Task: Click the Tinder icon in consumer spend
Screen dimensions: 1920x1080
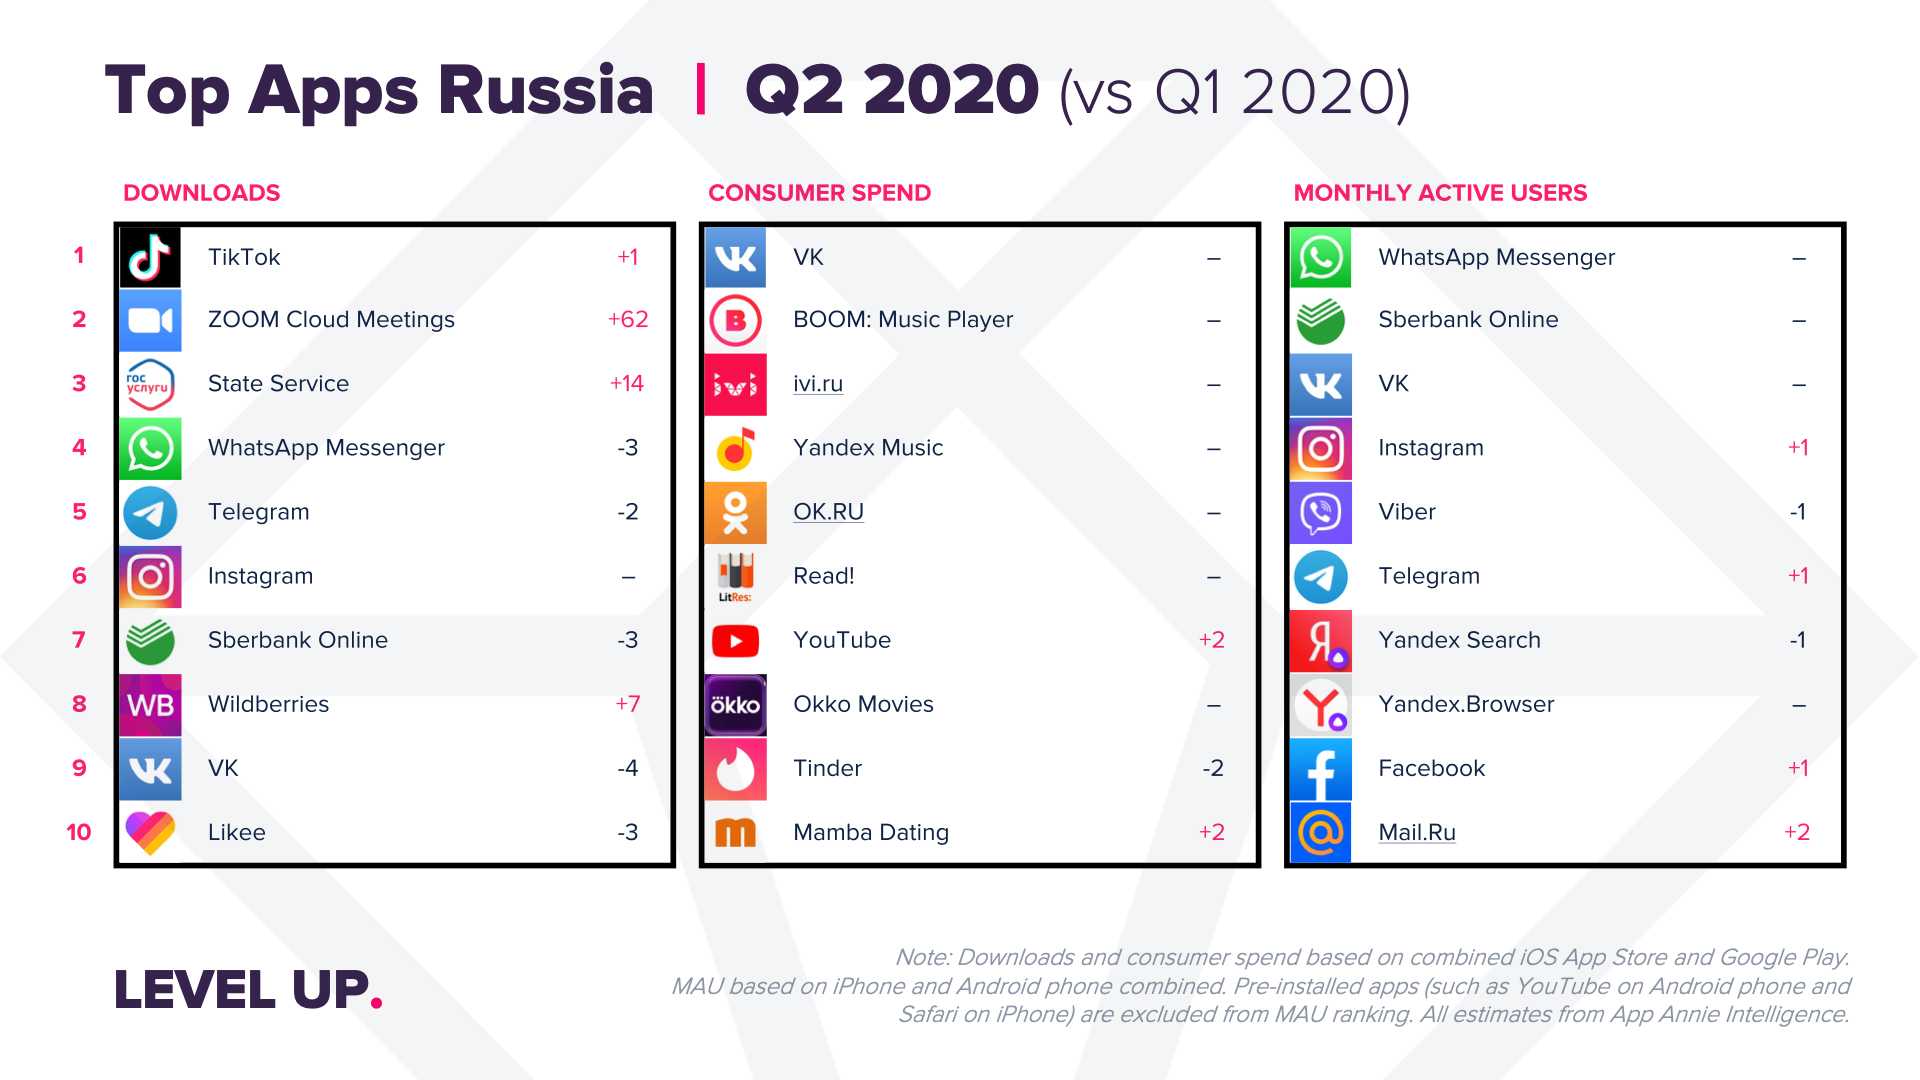Action: click(733, 765)
